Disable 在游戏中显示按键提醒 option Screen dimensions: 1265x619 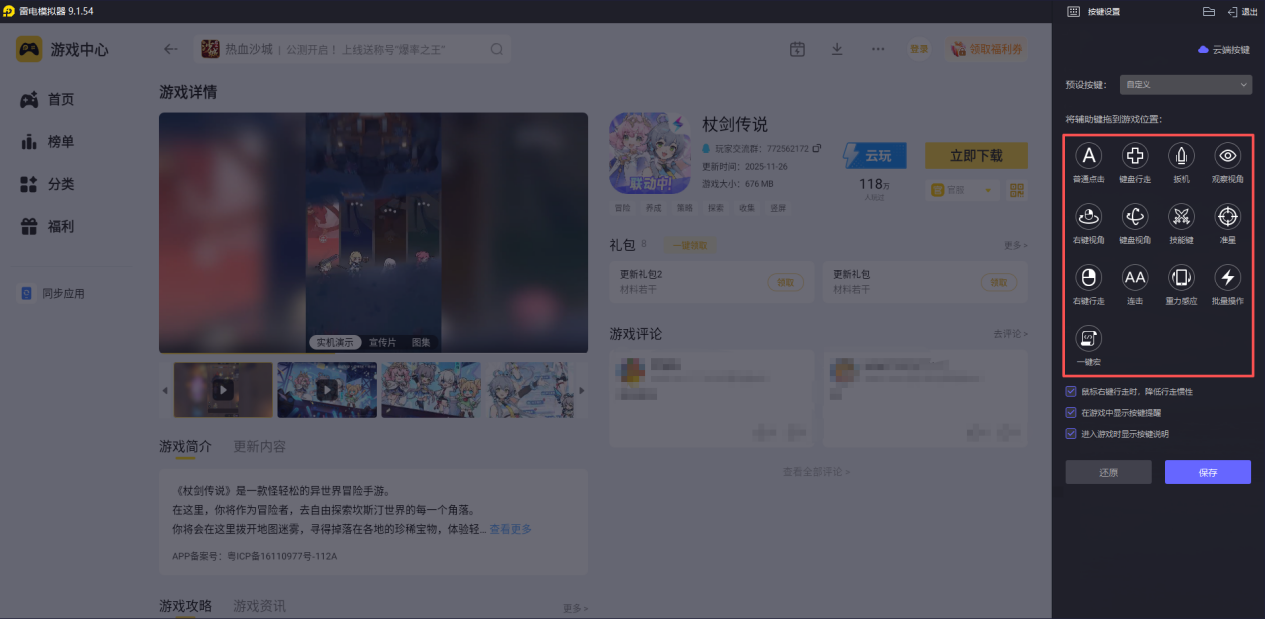point(1072,413)
